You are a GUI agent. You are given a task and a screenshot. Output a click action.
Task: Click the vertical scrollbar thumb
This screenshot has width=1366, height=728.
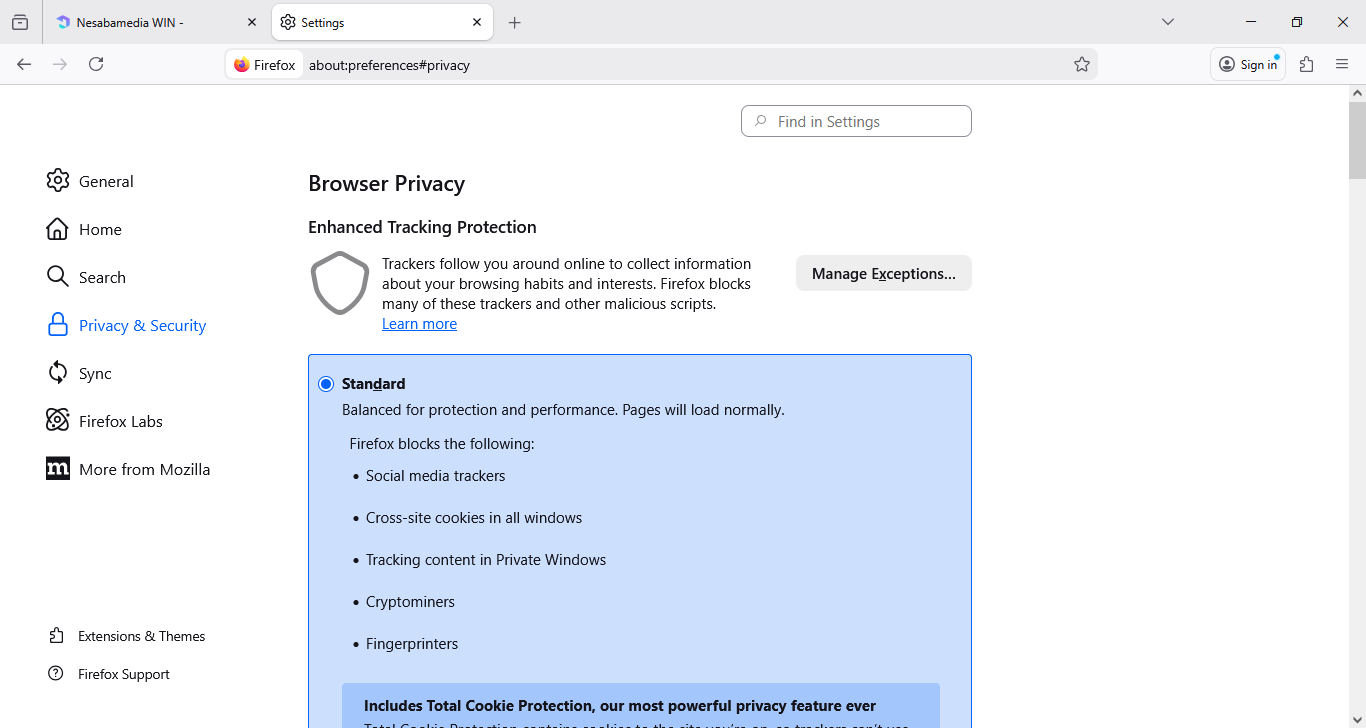pos(1357,140)
